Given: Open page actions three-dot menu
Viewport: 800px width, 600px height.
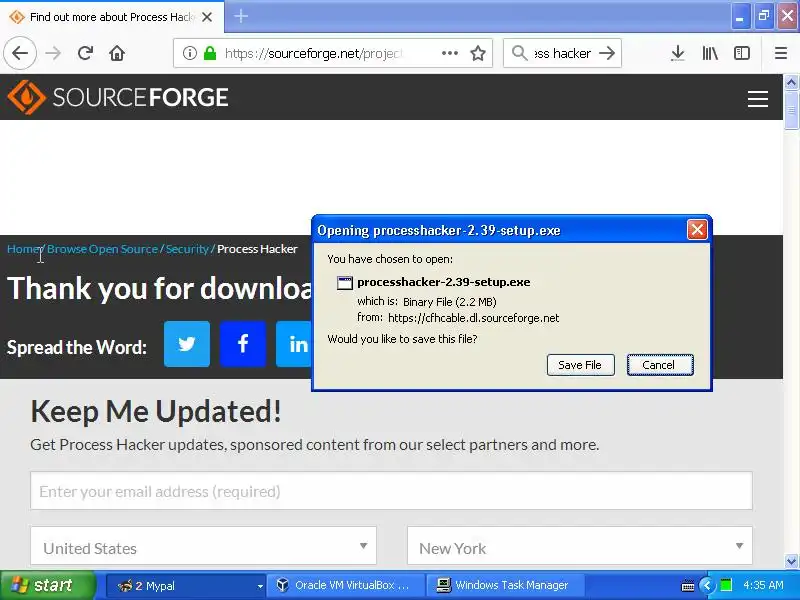Looking at the screenshot, I should click(449, 53).
